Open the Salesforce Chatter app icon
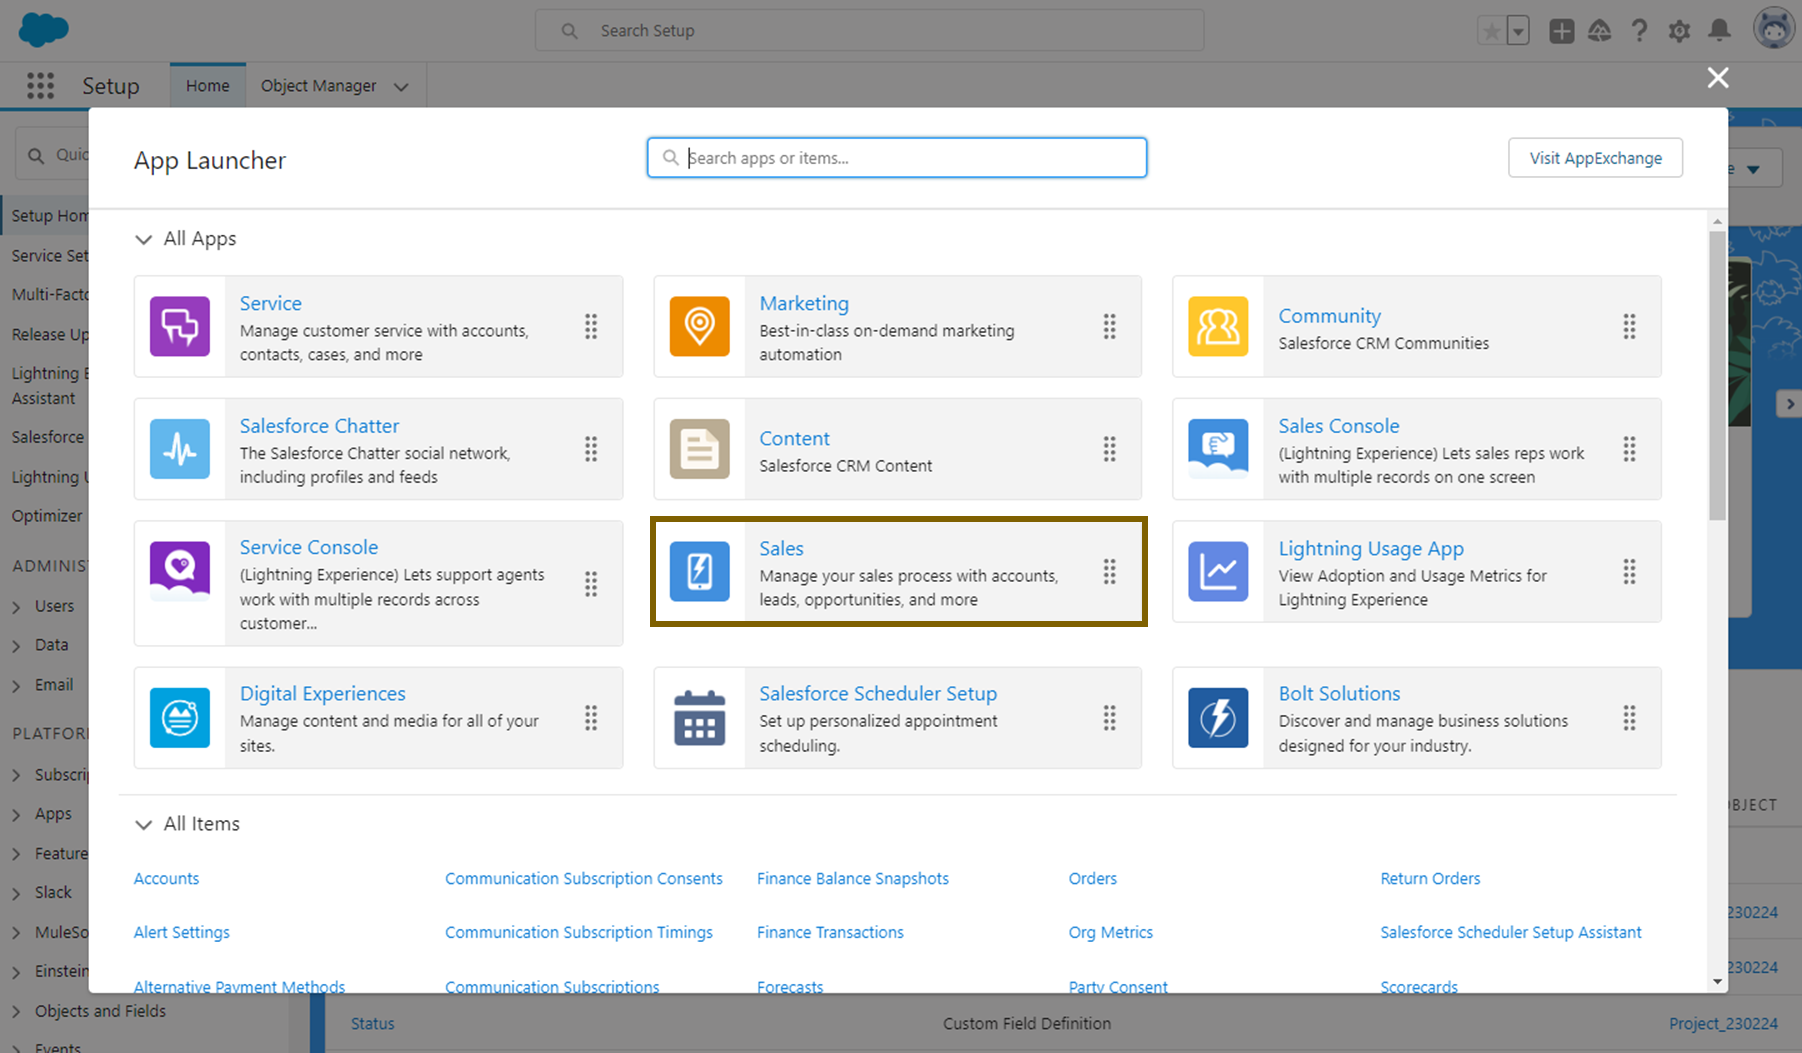This screenshot has width=1802, height=1053. [180, 449]
